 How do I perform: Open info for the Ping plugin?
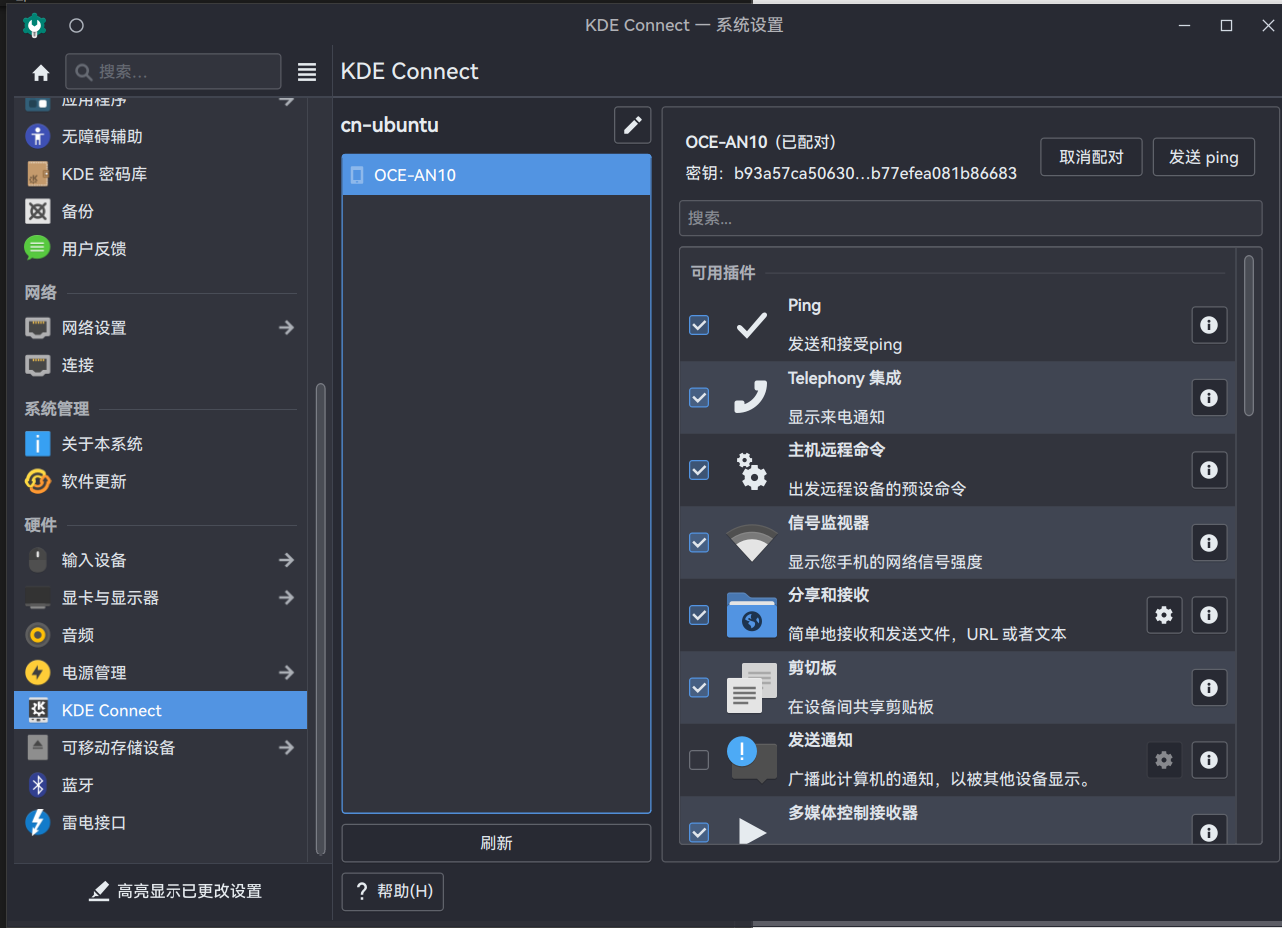click(x=1209, y=325)
